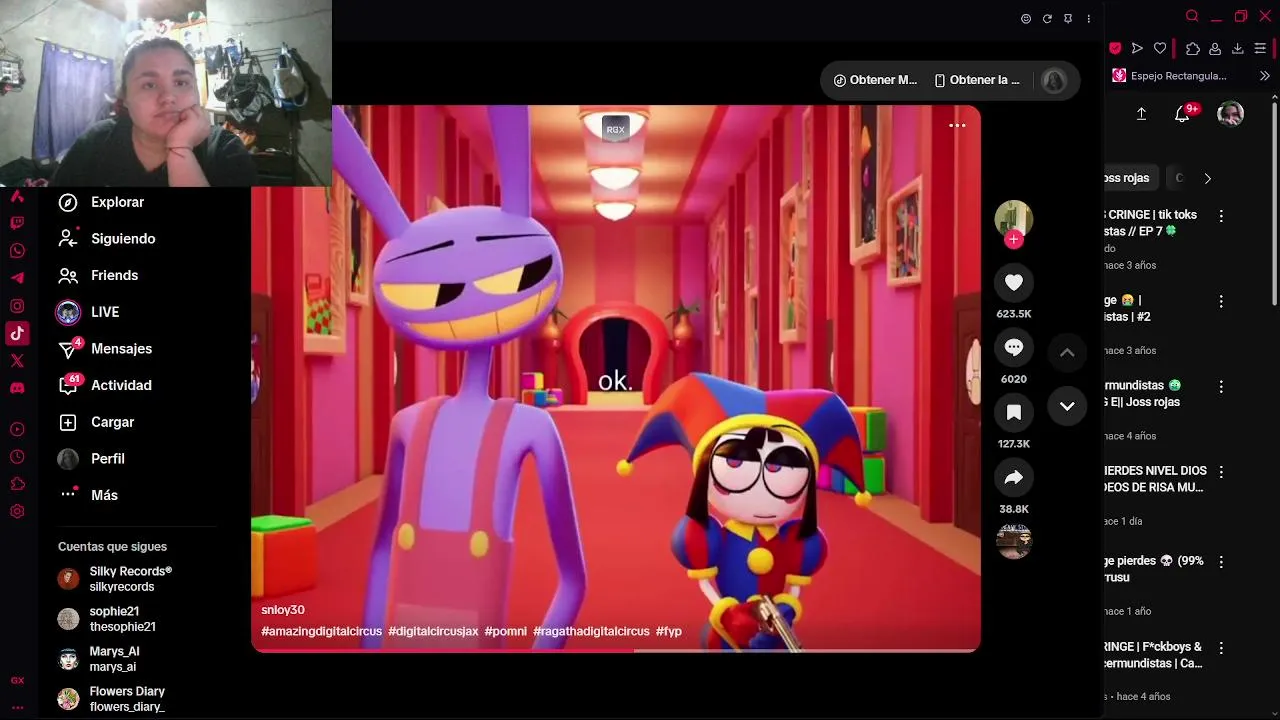Image resolution: width=1280 pixels, height=720 pixels.
Task: Click 'Obtener M...' button at top
Action: (875, 80)
